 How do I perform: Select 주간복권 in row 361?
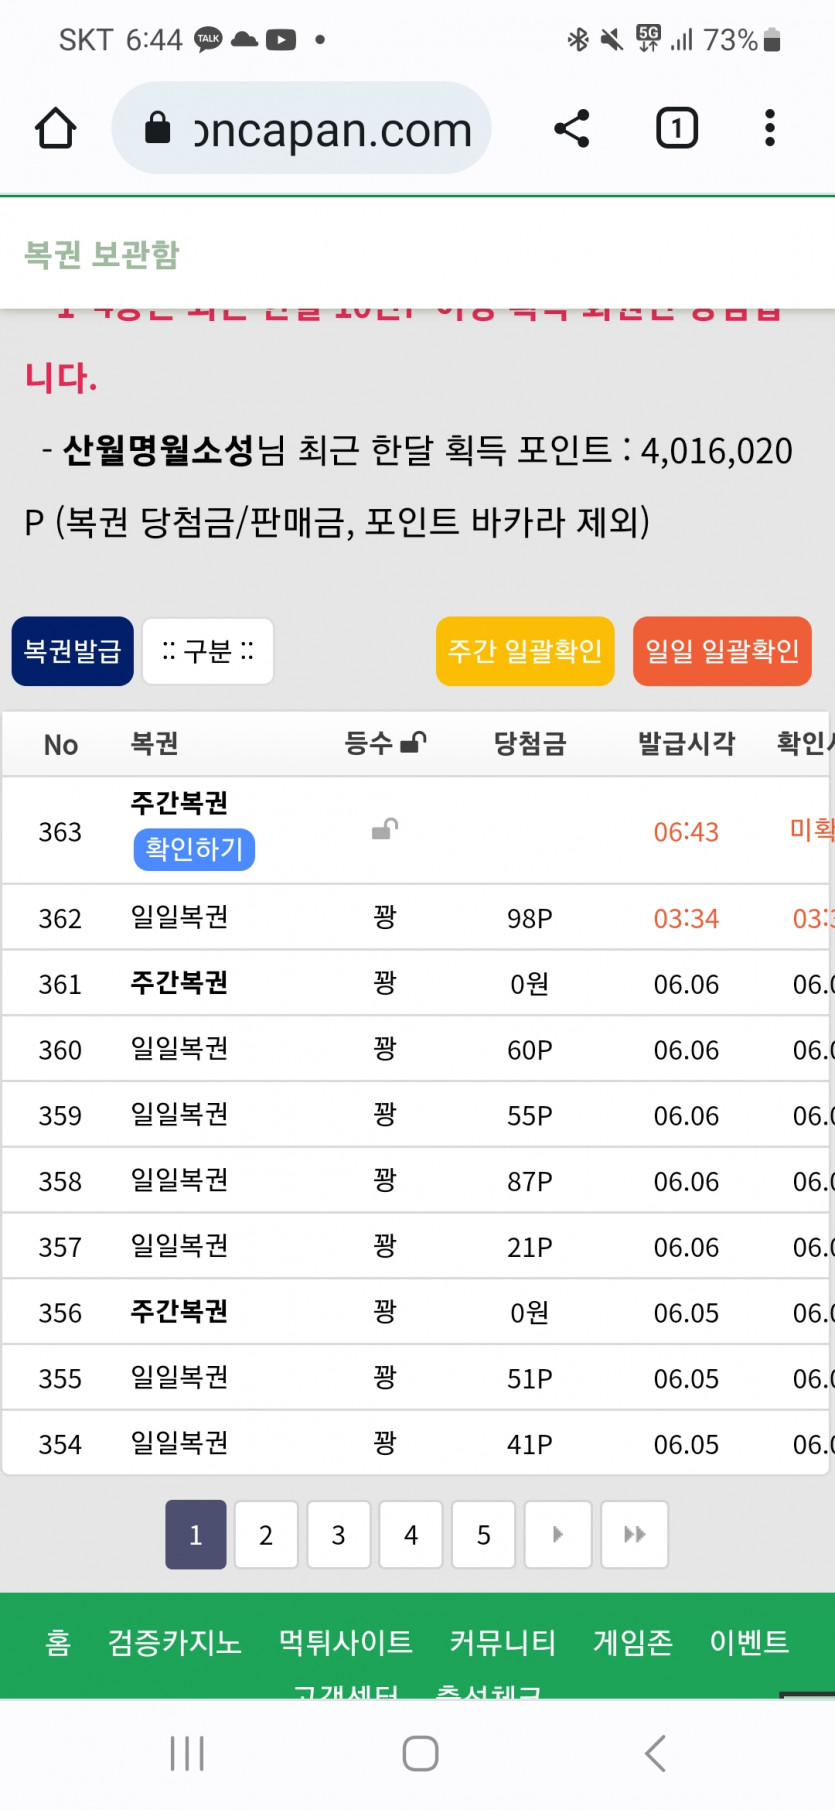(179, 983)
